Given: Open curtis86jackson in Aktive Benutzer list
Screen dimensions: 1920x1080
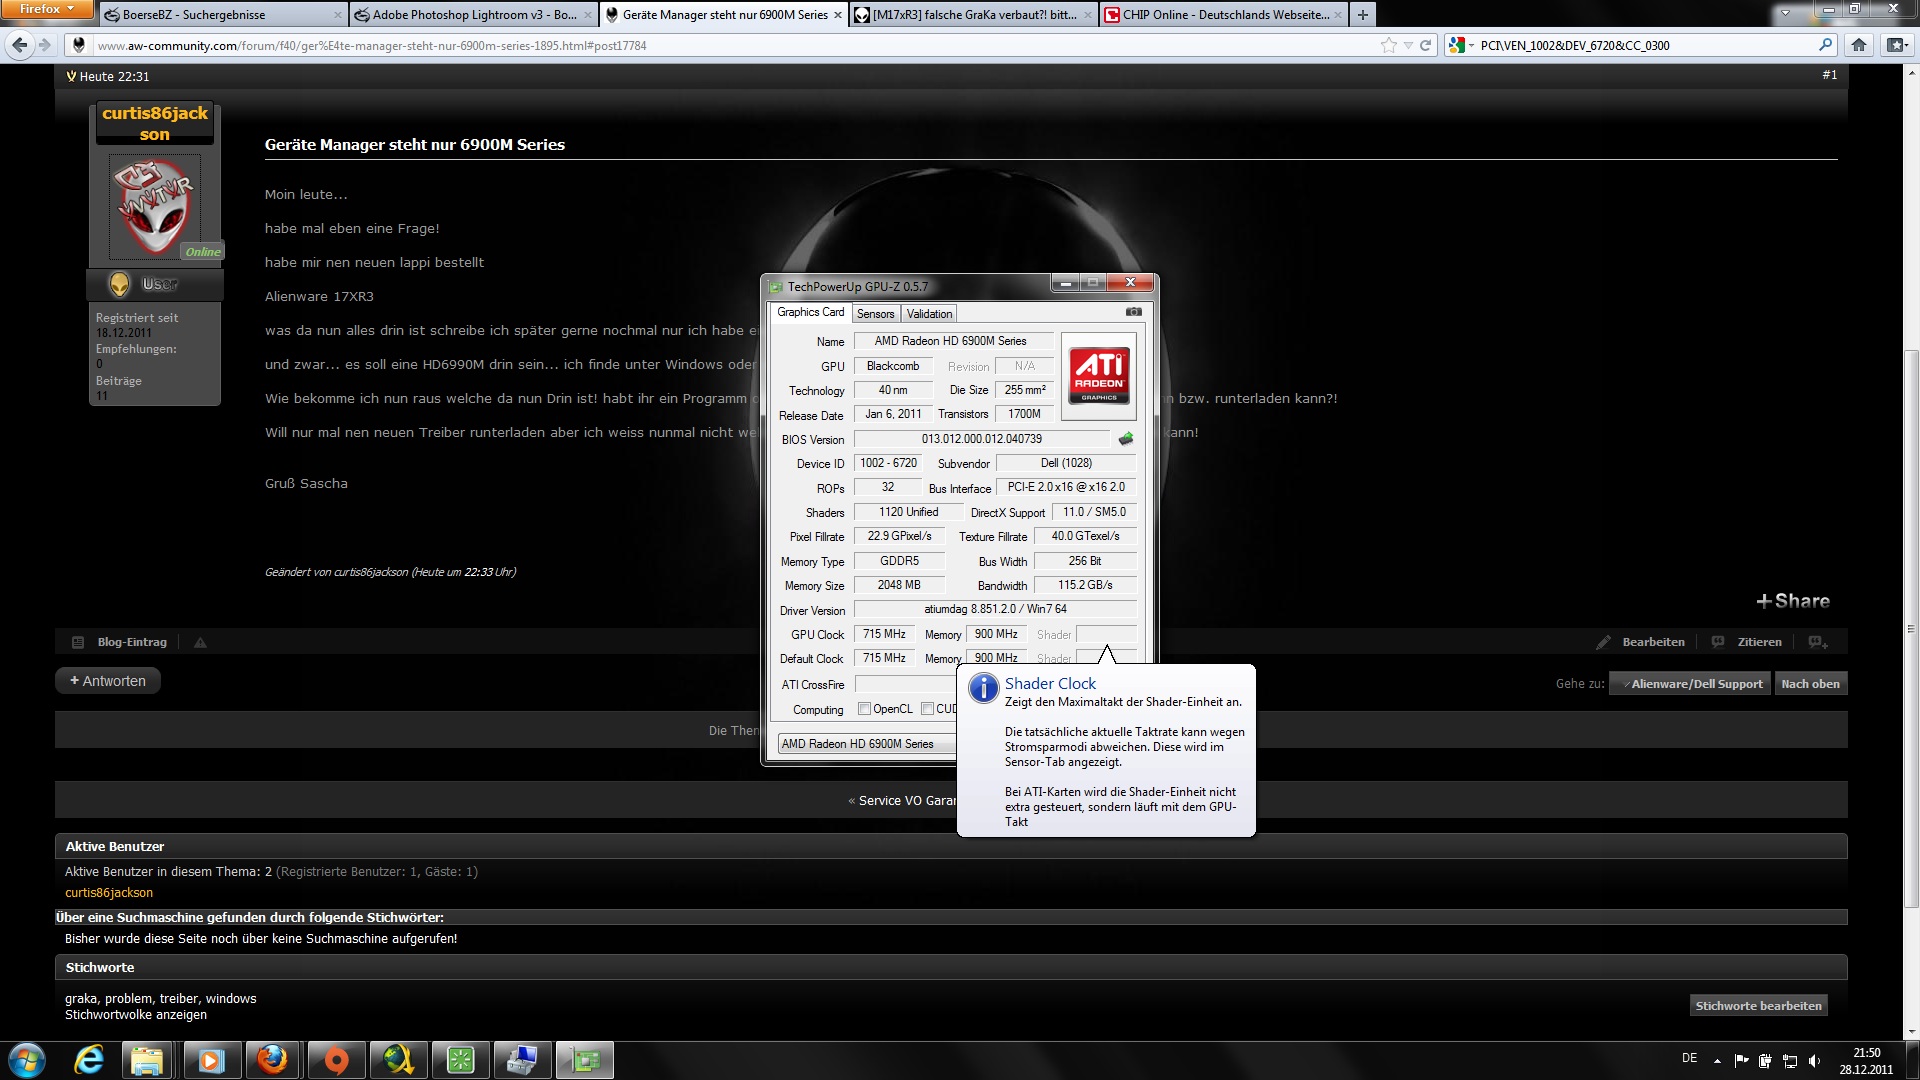Looking at the screenshot, I should [109, 893].
